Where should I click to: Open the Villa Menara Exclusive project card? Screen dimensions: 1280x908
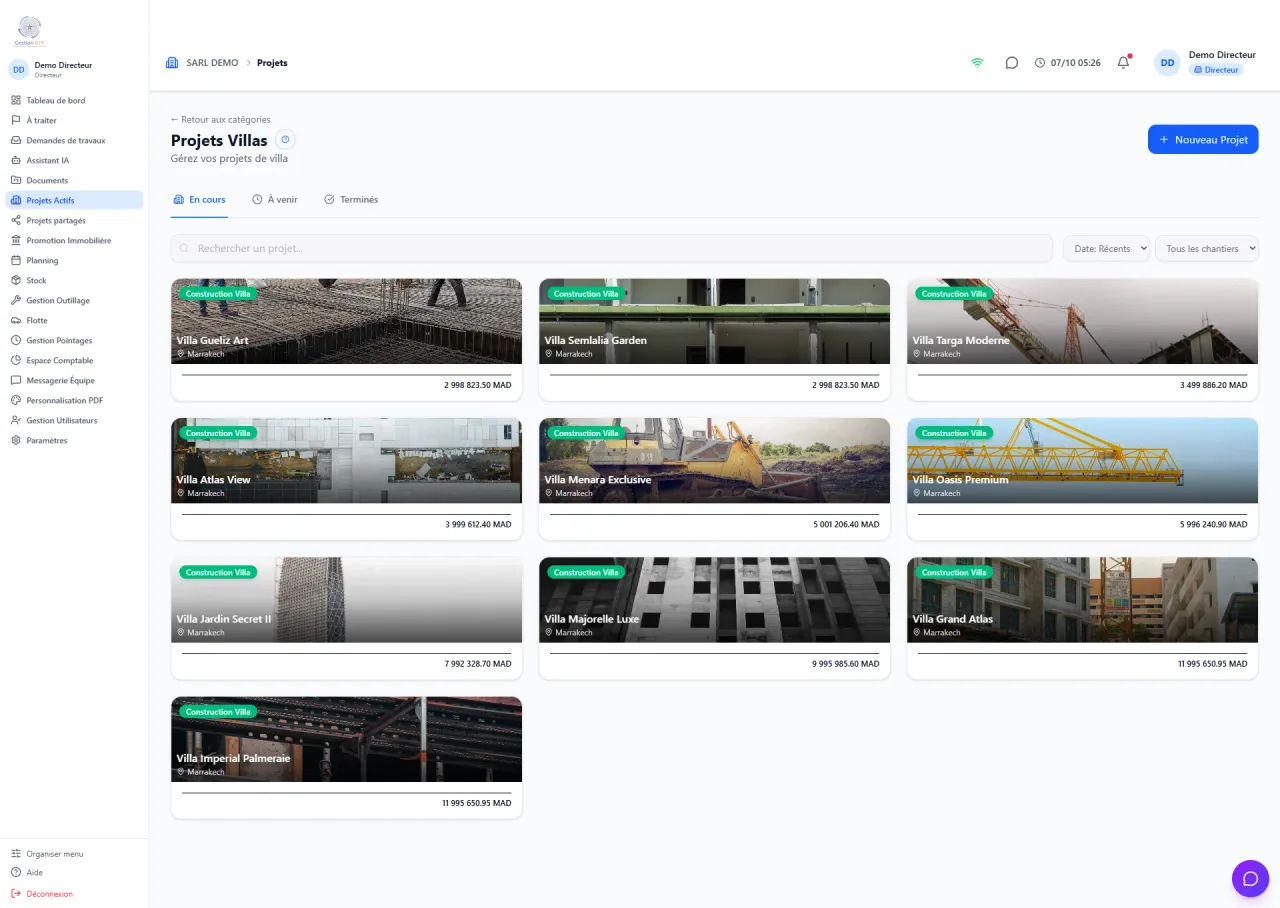point(714,478)
